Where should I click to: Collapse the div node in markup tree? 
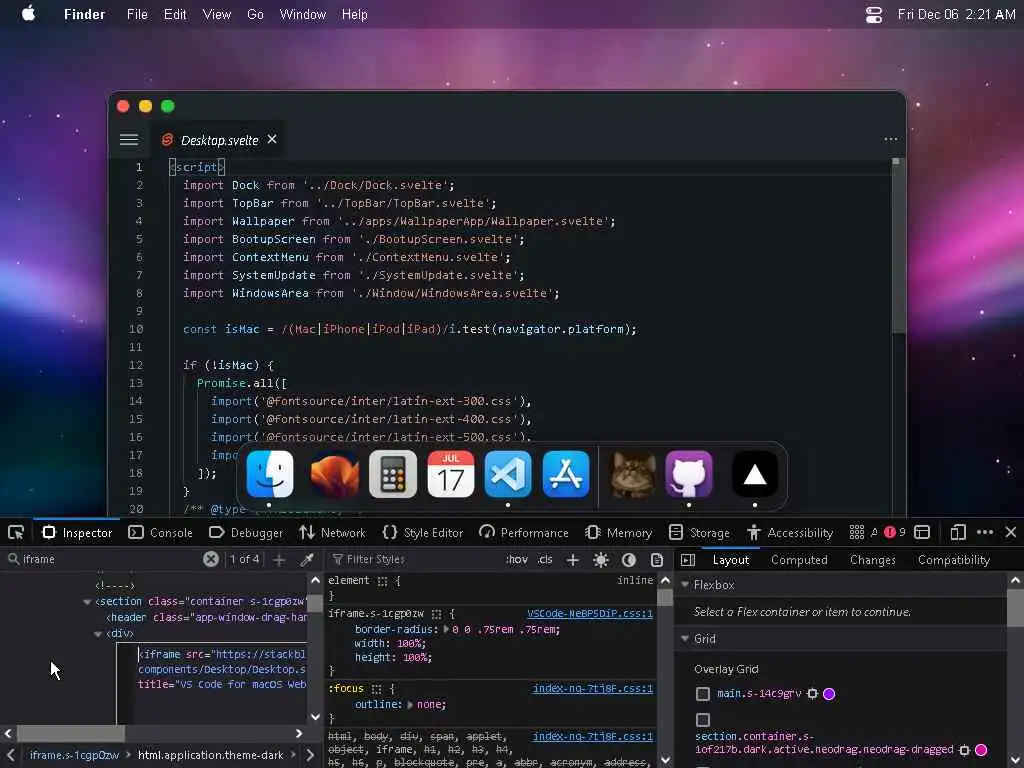[x=98, y=633]
